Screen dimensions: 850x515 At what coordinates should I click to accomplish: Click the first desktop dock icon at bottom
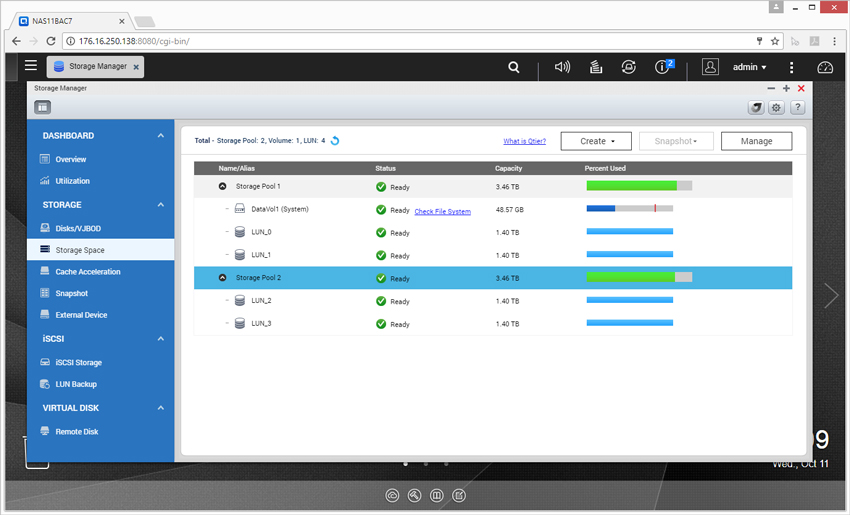click(392, 495)
